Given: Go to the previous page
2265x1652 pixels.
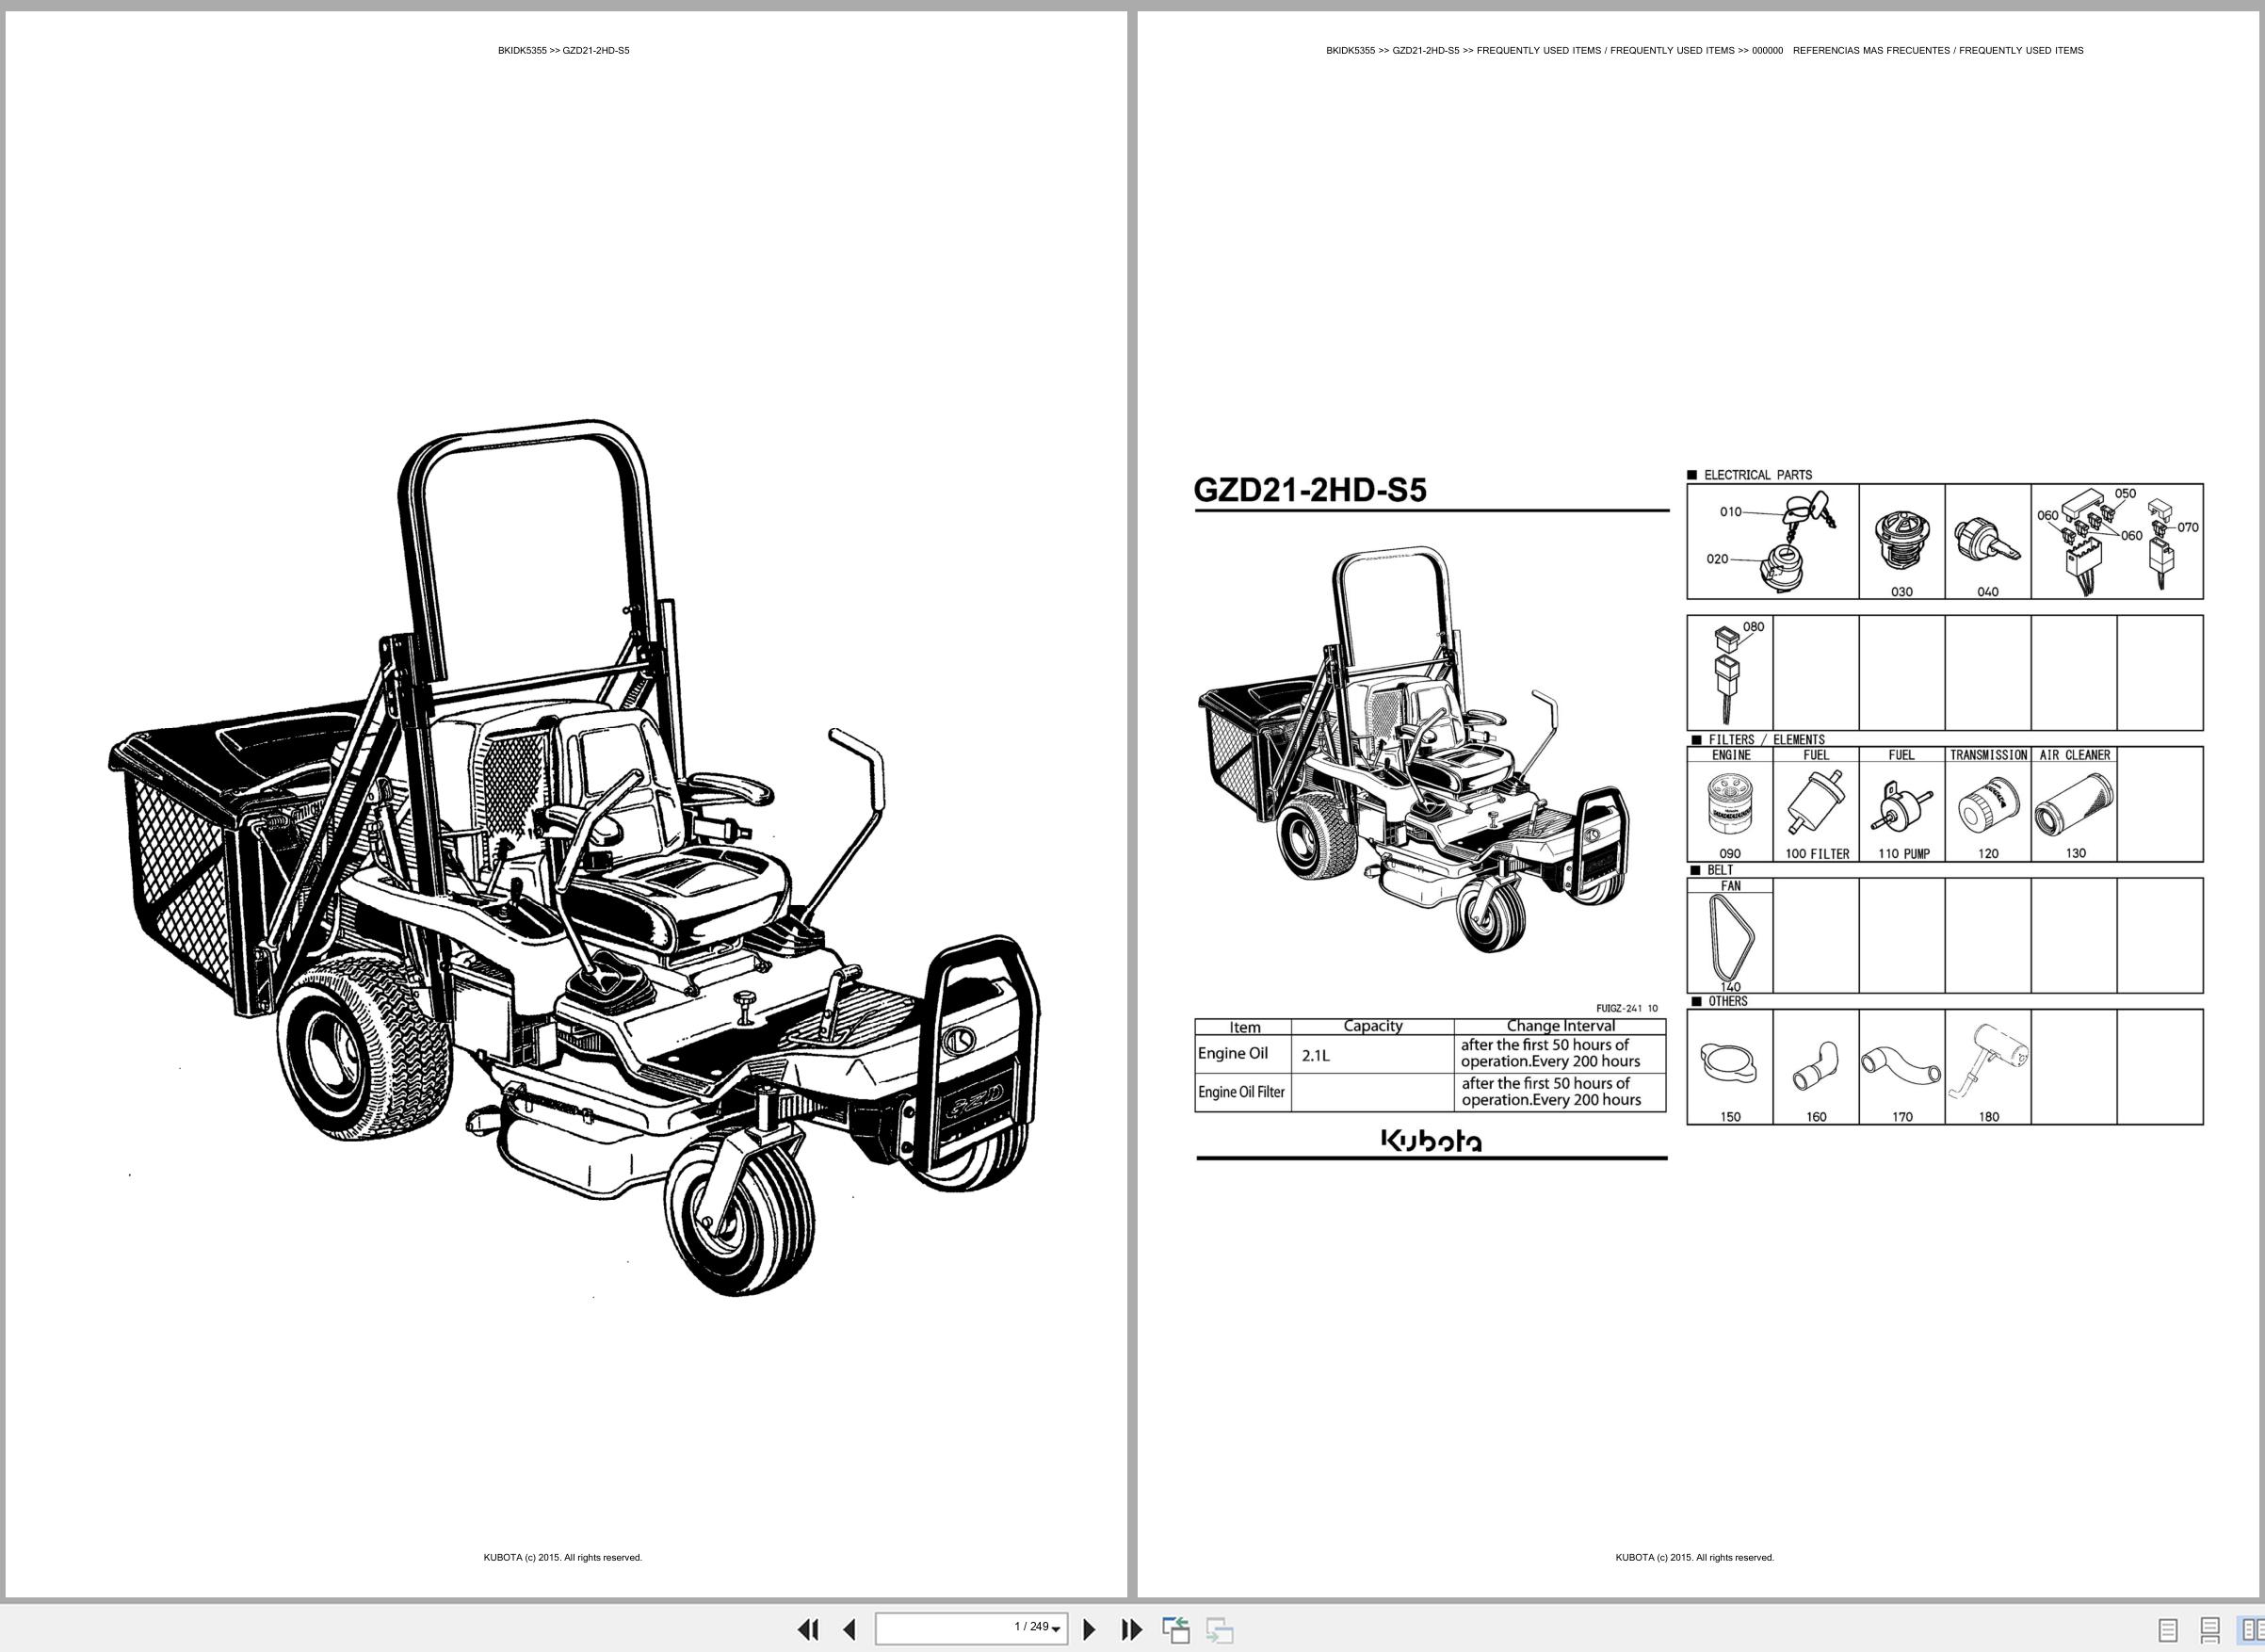Looking at the screenshot, I should pos(850,1630).
